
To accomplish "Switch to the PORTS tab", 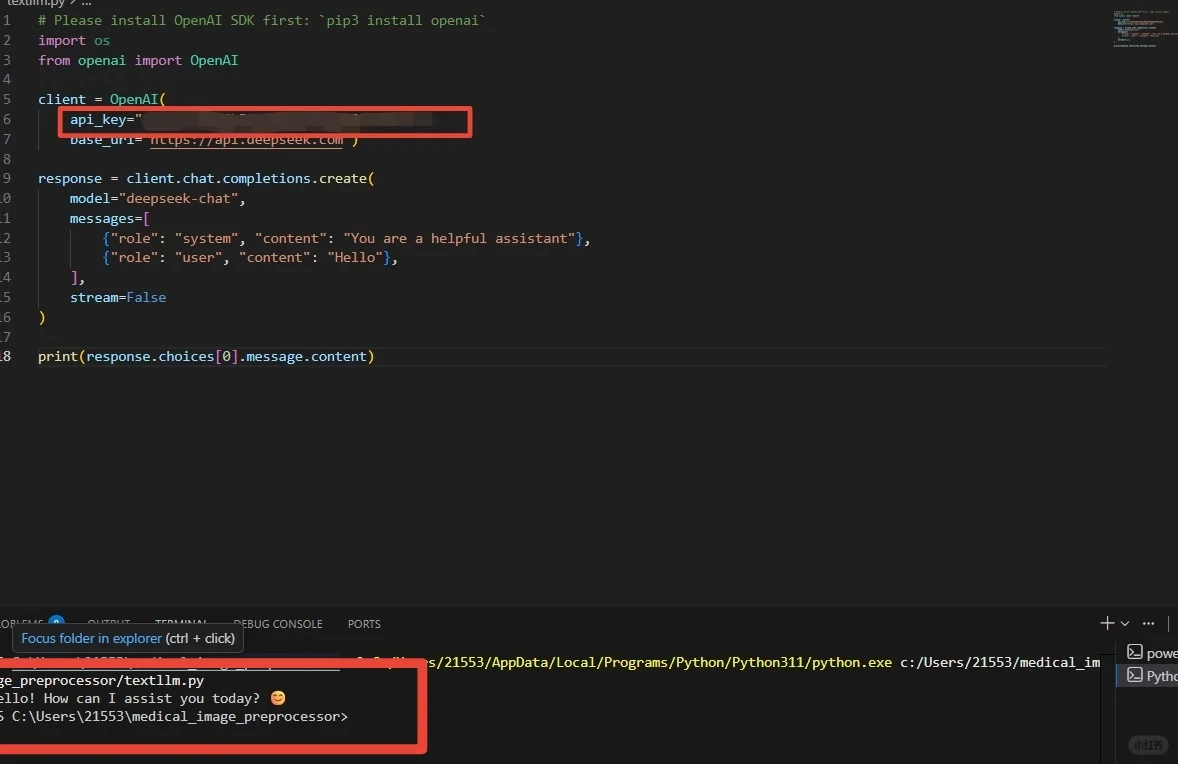I will (x=364, y=624).
